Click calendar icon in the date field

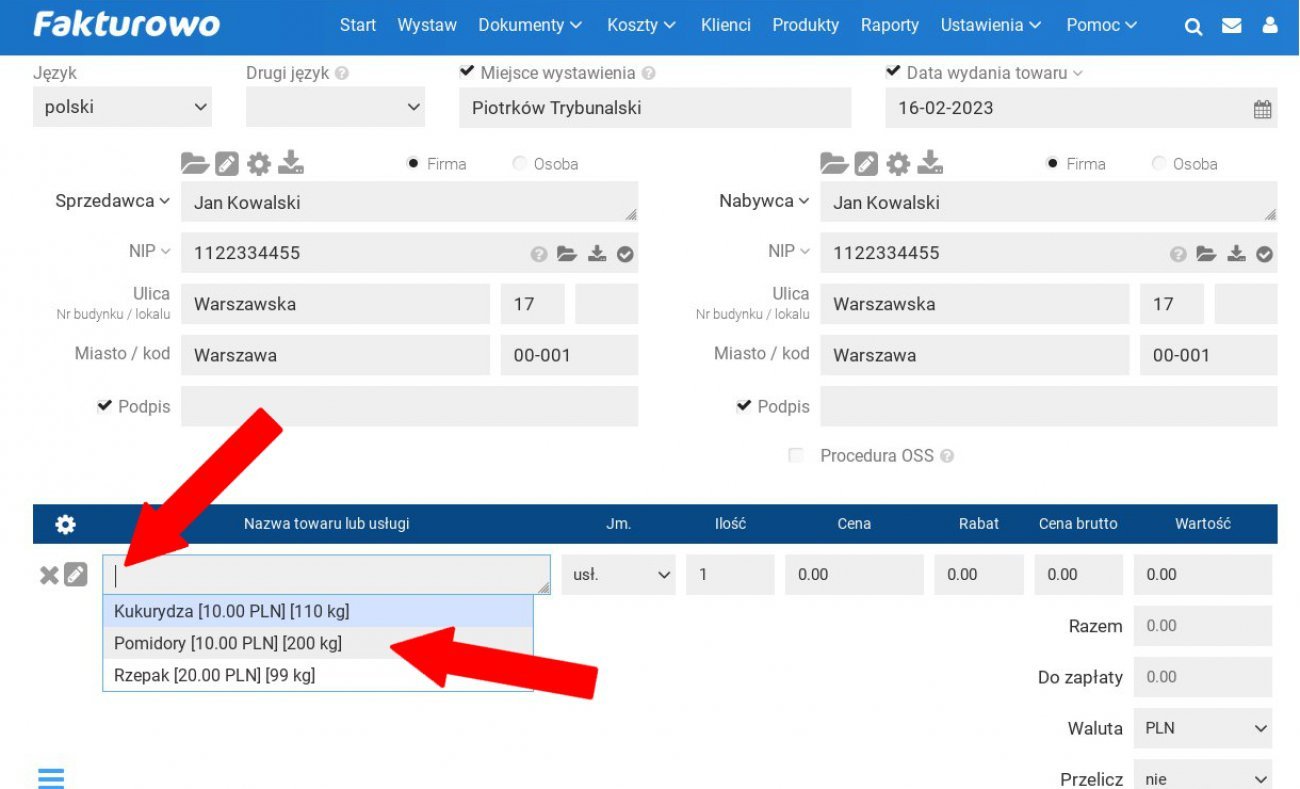tap(1262, 109)
